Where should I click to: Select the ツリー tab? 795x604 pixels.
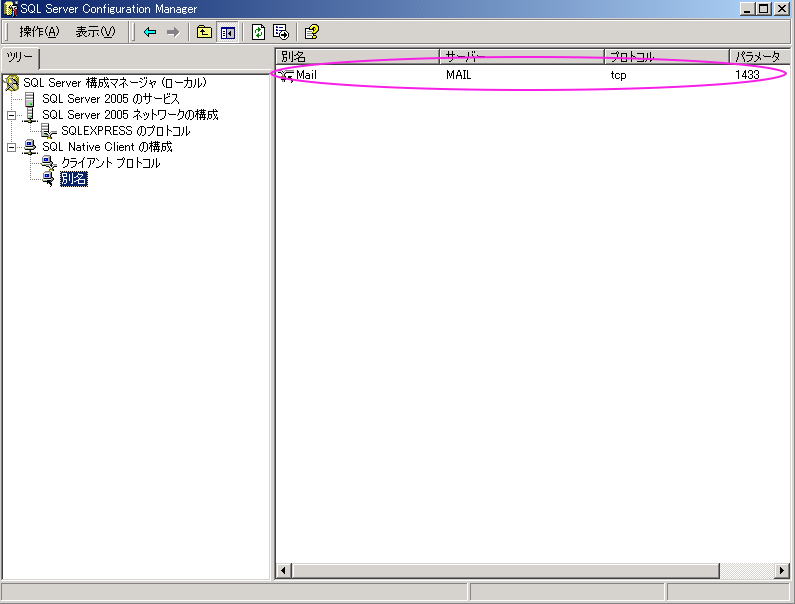coord(20,57)
